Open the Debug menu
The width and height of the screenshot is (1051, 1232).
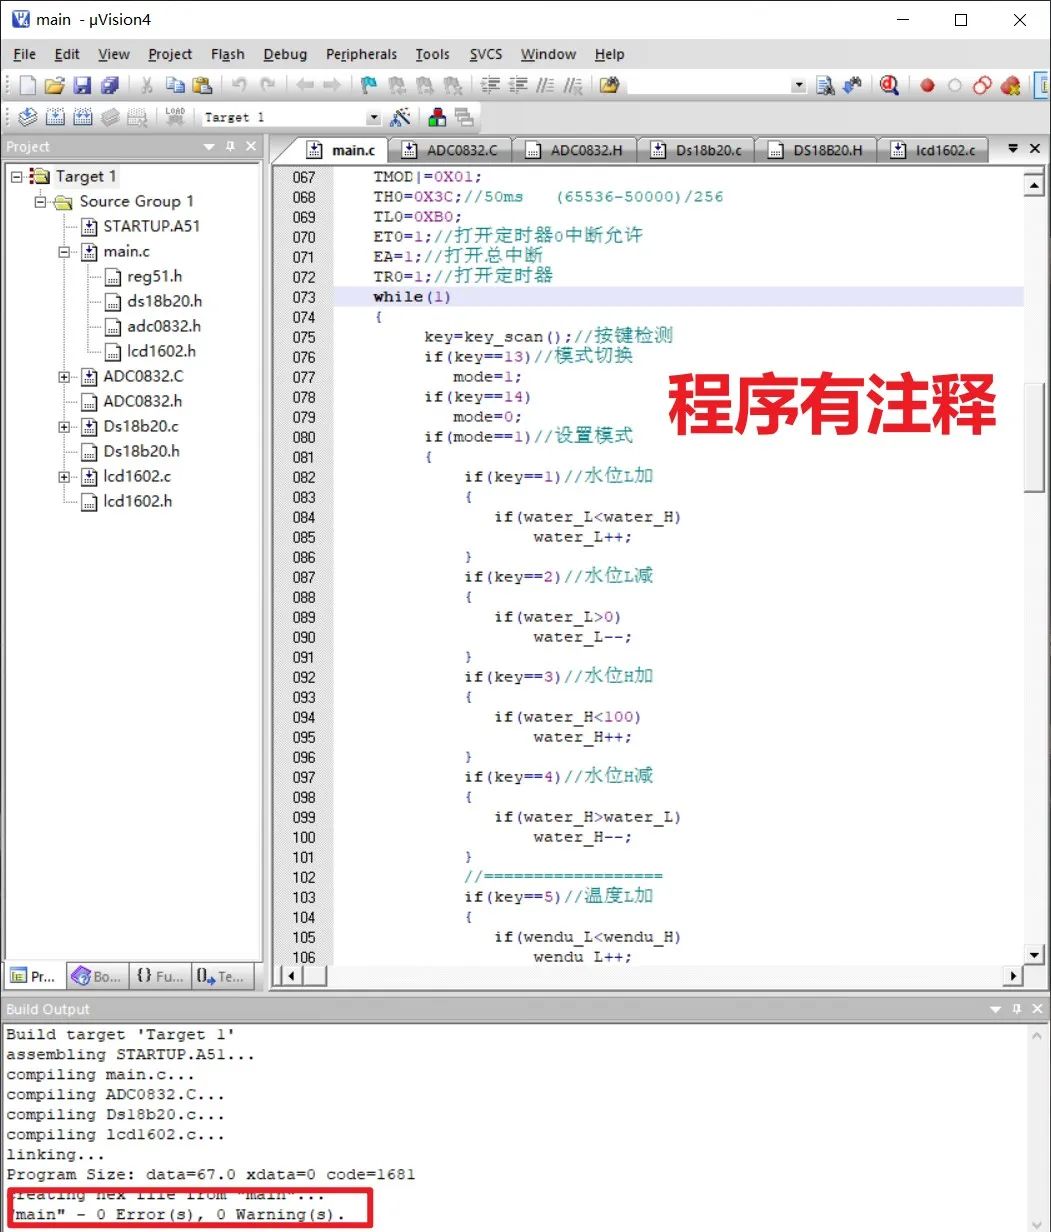285,54
